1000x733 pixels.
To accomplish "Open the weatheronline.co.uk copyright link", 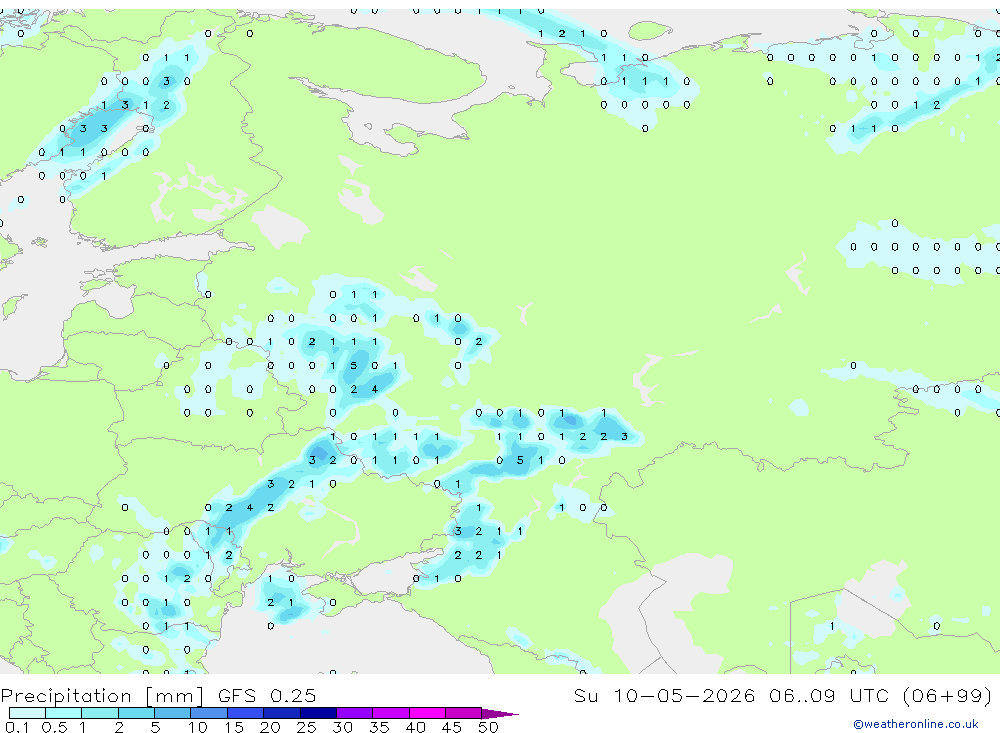I will pyautogui.click(x=916, y=724).
